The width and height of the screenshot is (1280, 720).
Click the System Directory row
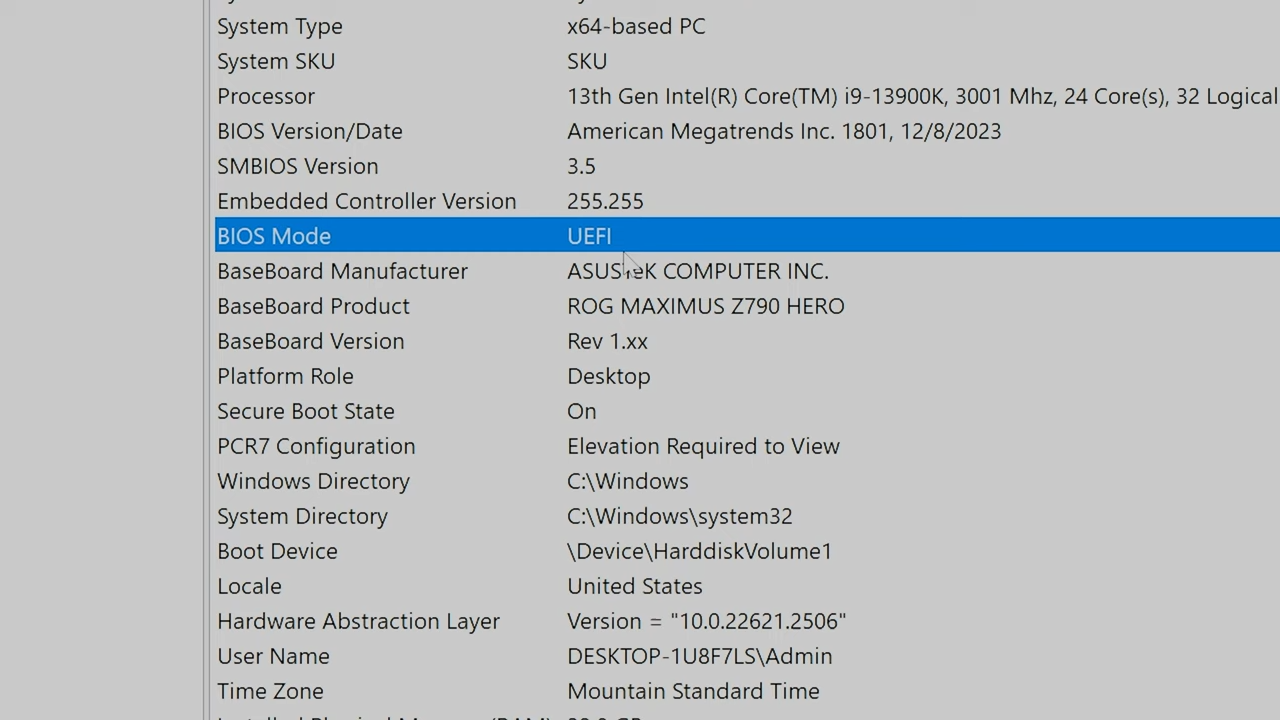pos(400,516)
